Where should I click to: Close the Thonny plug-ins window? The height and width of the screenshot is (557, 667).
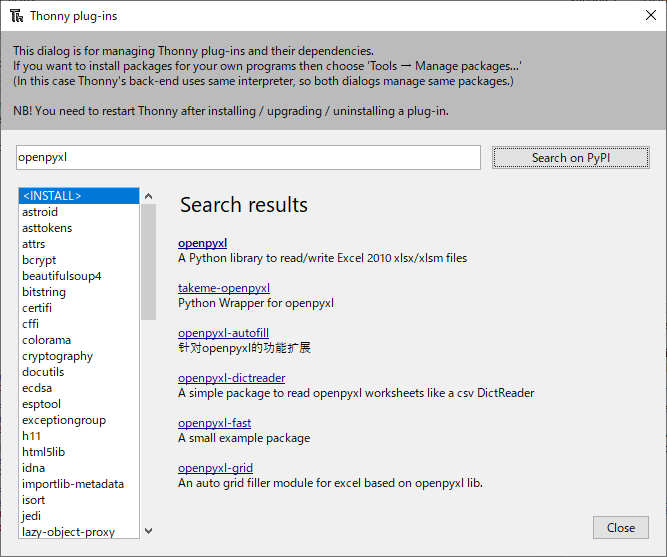(651, 16)
